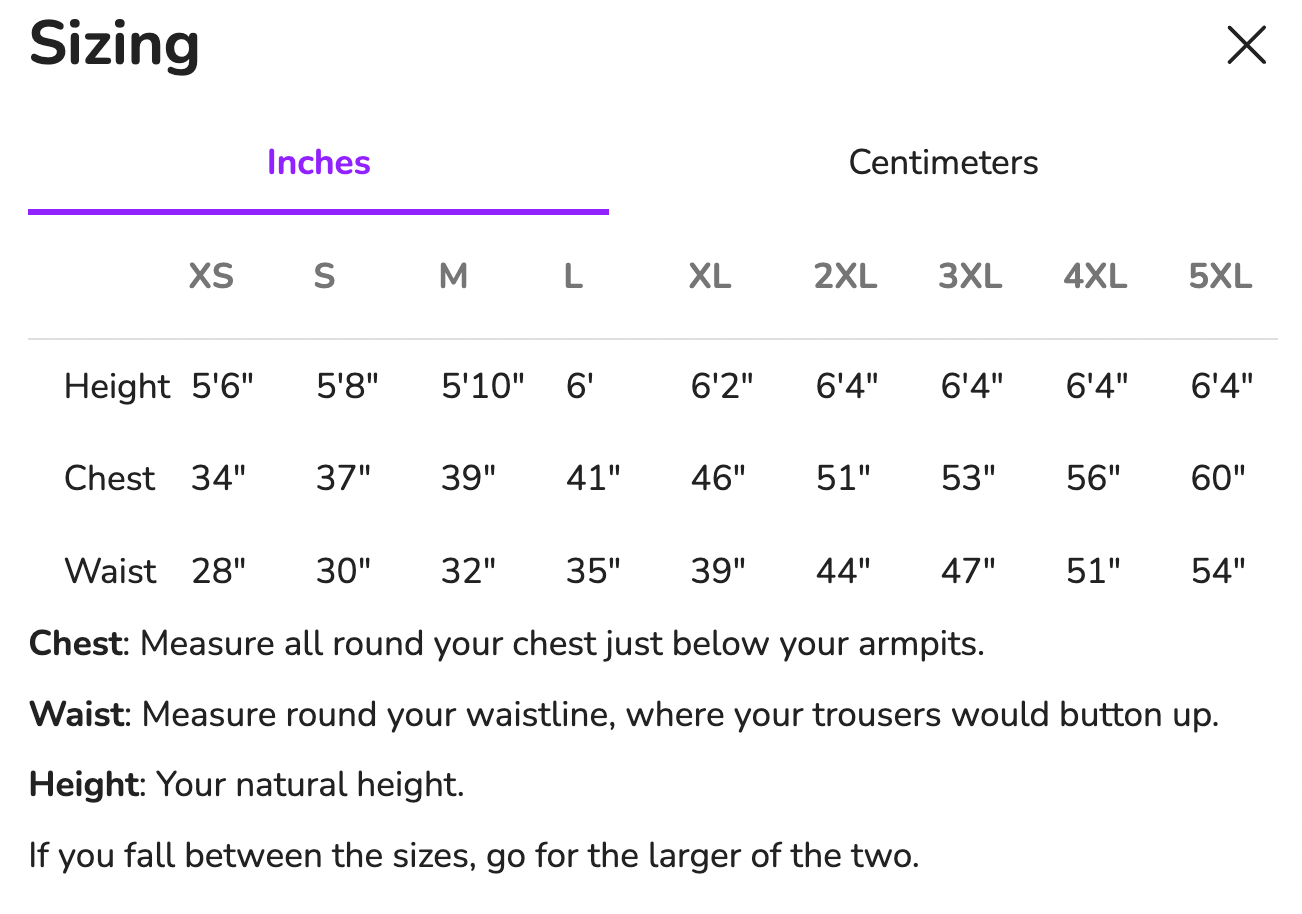The width and height of the screenshot is (1302, 914).
Task: Click the Waist row label in table
Action: (111, 571)
